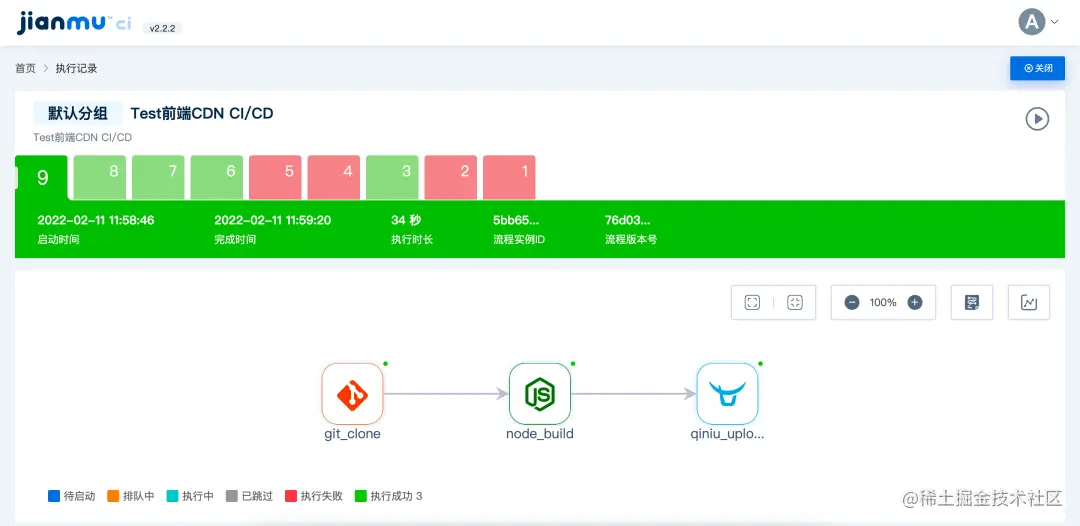Trigger the workflow with play button
Image resolution: width=1080 pixels, height=526 pixels.
coord(1037,118)
